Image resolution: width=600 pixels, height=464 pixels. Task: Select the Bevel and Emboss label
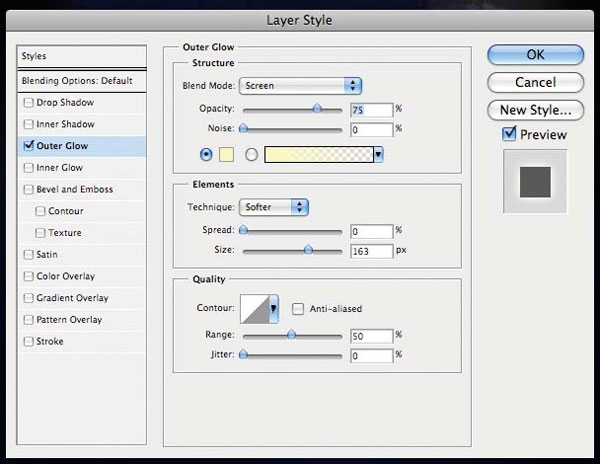(75, 189)
